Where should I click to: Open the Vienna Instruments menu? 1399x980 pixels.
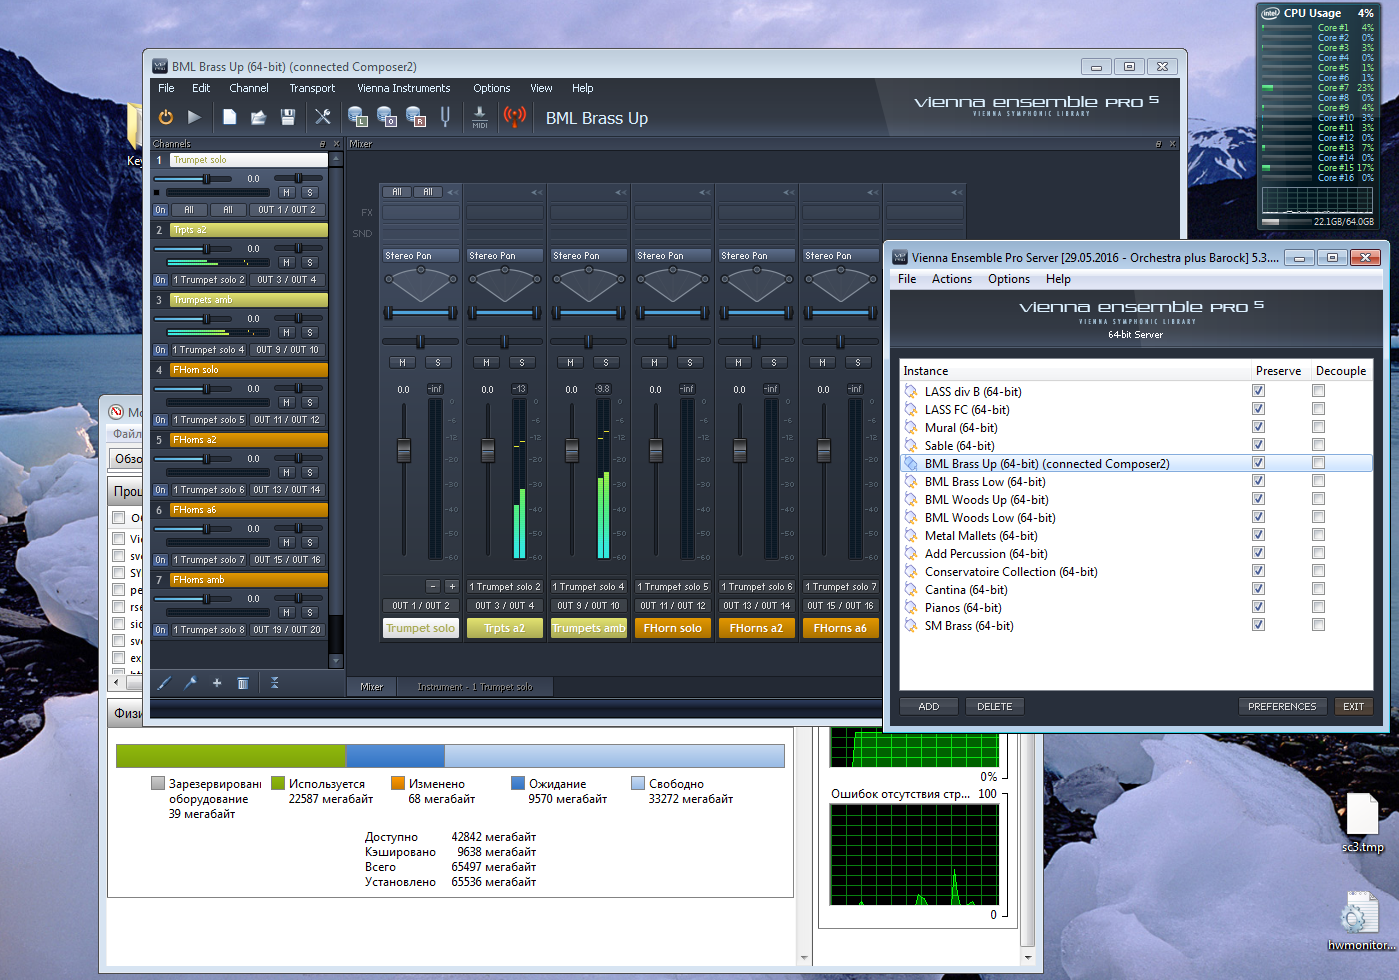tap(403, 88)
